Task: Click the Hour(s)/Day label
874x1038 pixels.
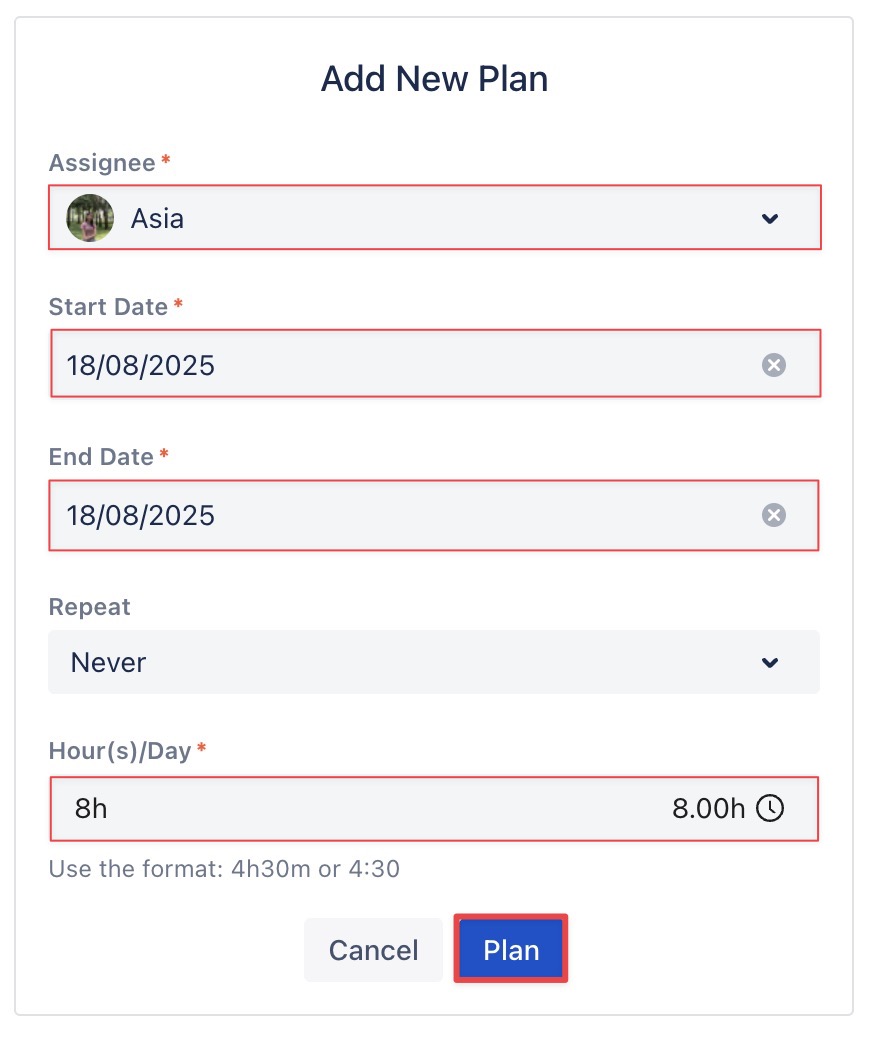Action: pyautogui.click(x=120, y=751)
